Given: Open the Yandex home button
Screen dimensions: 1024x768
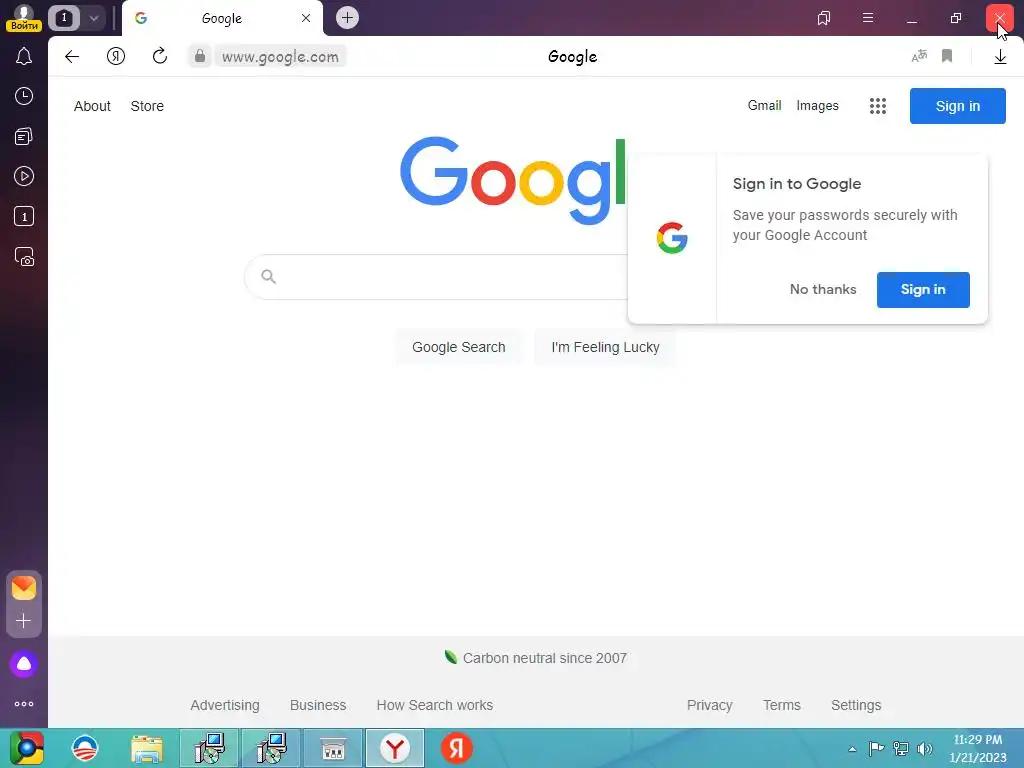Looking at the screenshot, I should point(116,56).
